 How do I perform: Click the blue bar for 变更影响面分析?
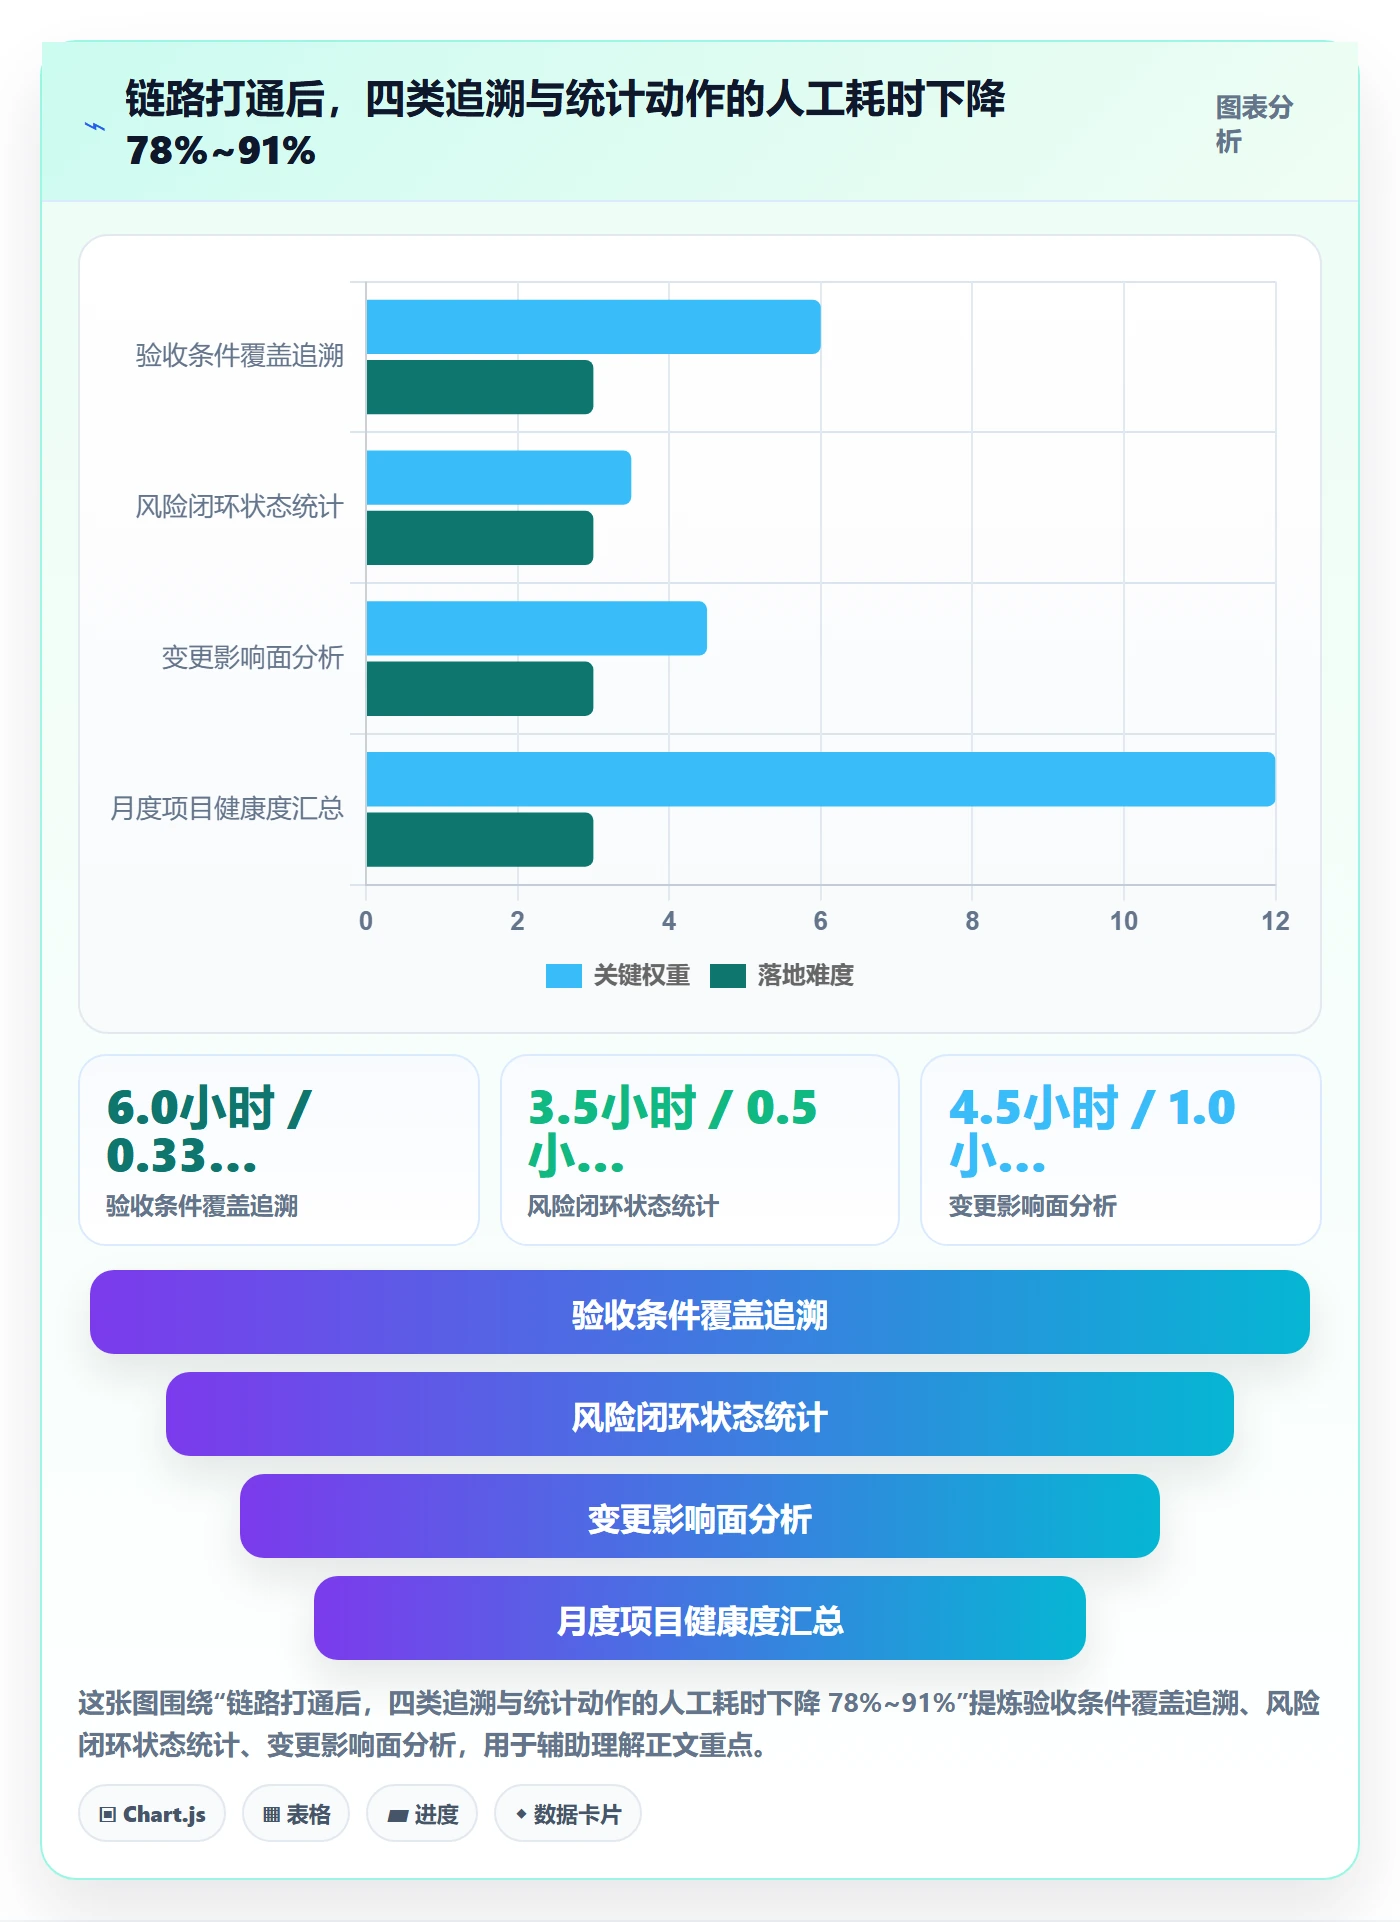click(536, 628)
